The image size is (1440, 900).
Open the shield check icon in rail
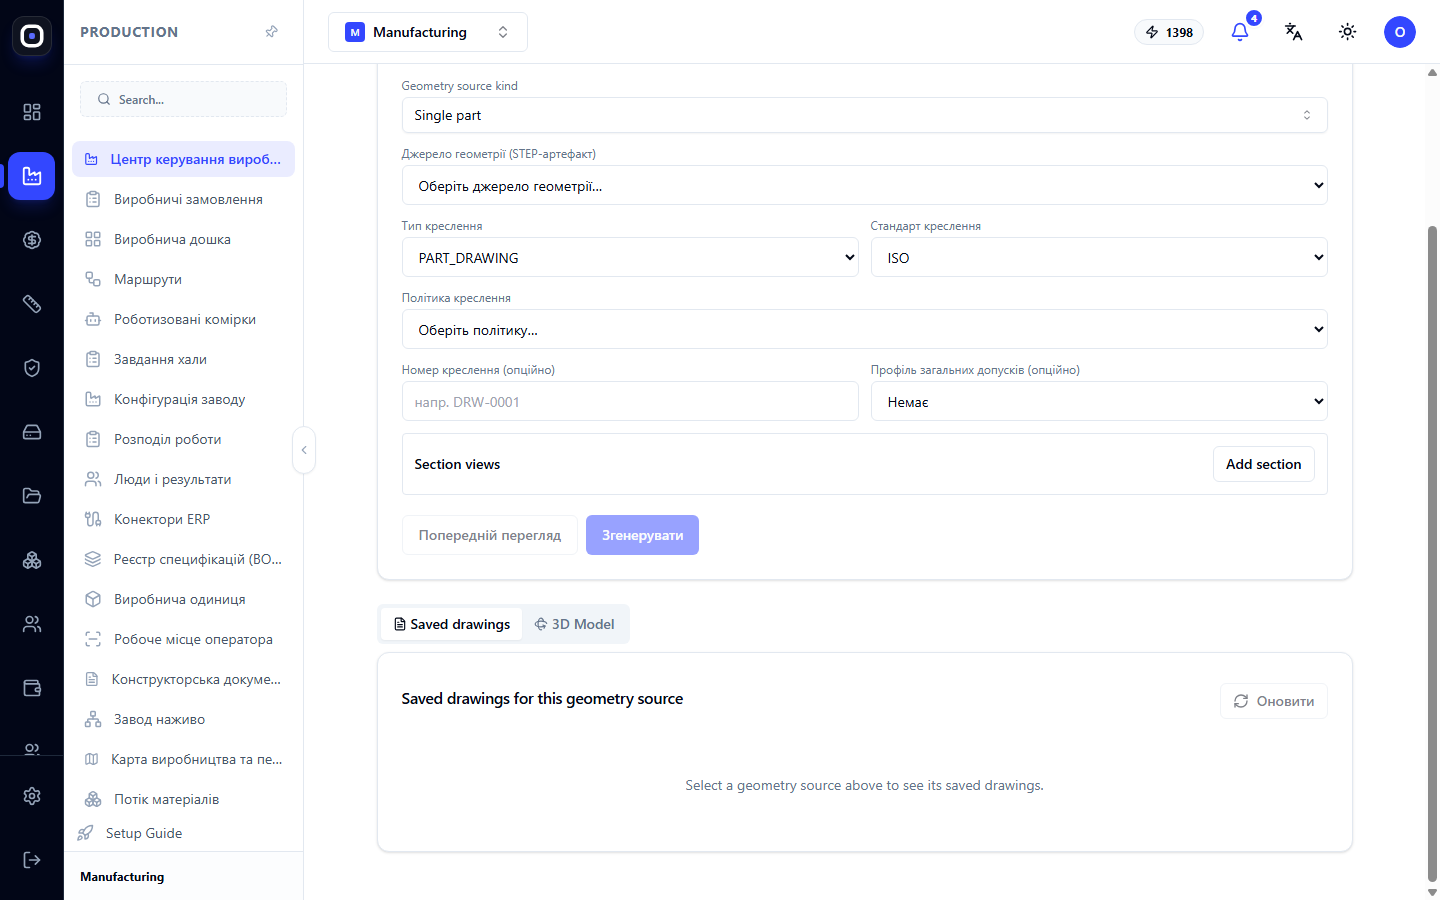click(32, 368)
